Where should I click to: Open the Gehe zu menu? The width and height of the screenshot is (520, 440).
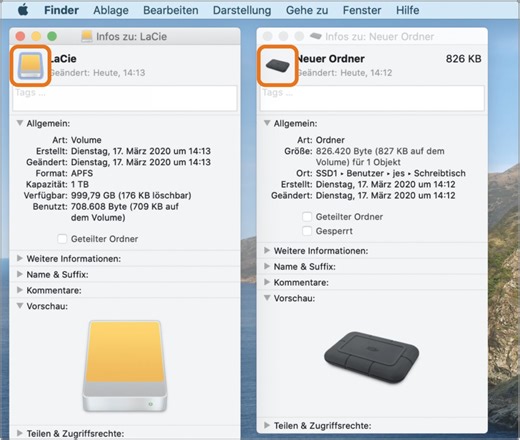tap(307, 10)
